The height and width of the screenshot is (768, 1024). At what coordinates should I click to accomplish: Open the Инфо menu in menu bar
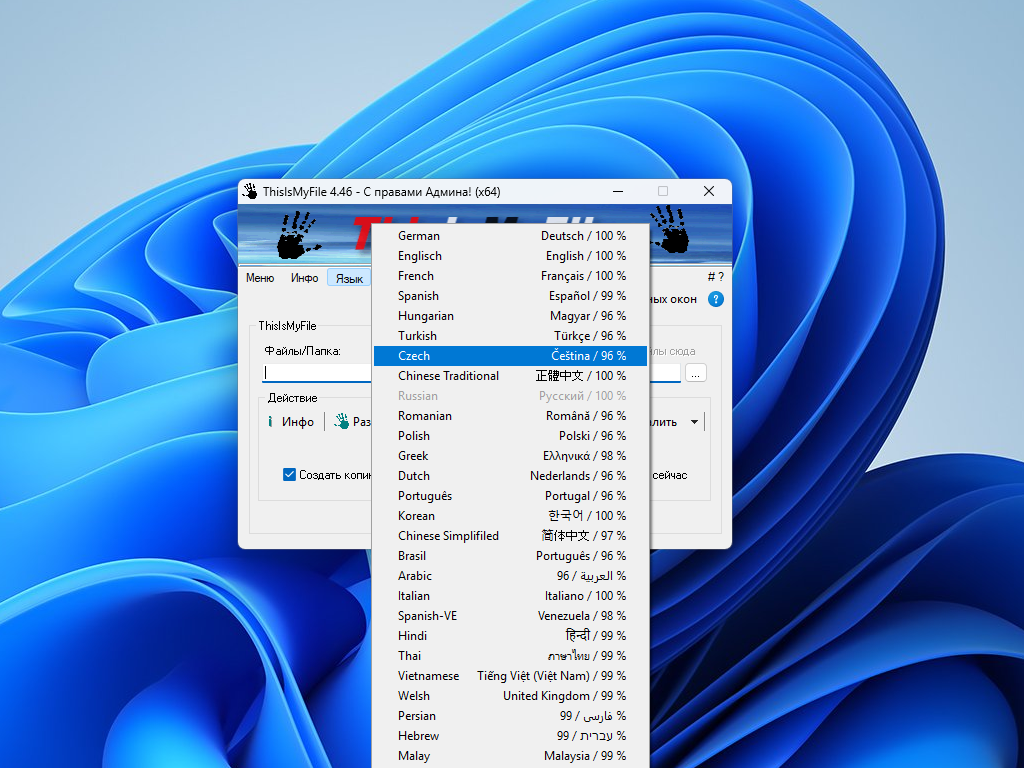tap(305, 278)
